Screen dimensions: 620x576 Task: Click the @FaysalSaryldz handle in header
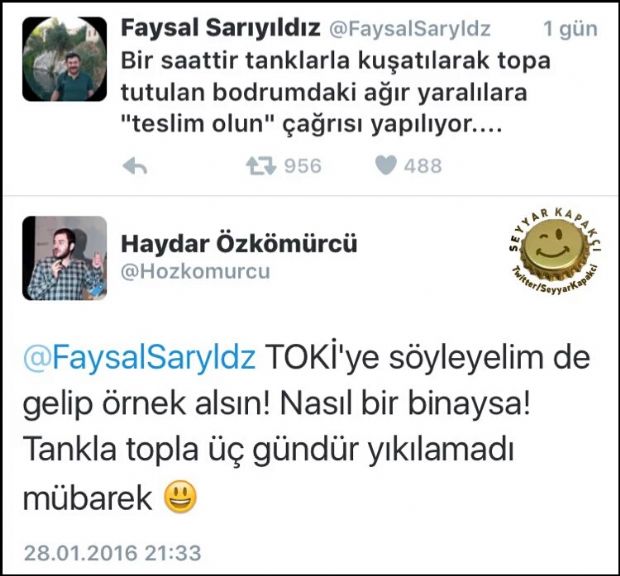(410, 29)
